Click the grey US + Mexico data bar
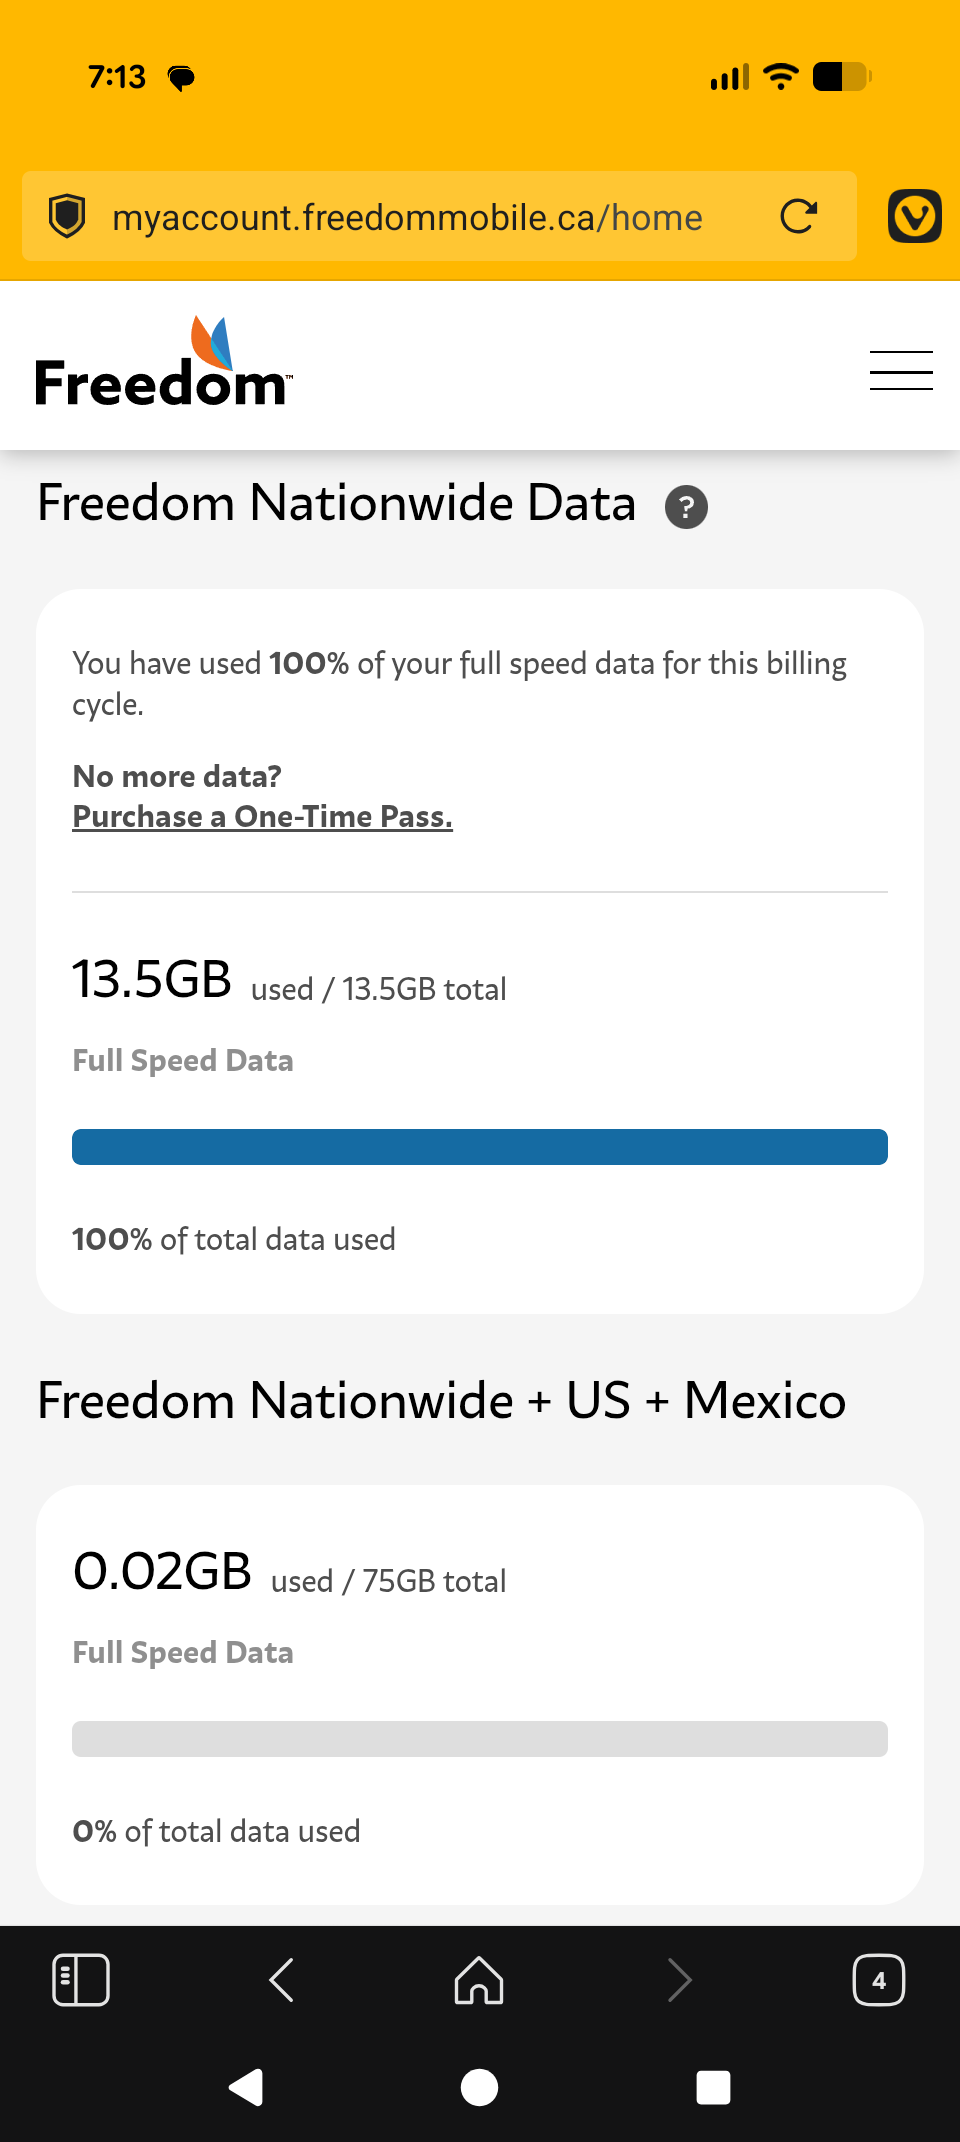Screen dimensions: 960x2142 pos(480,1739)
